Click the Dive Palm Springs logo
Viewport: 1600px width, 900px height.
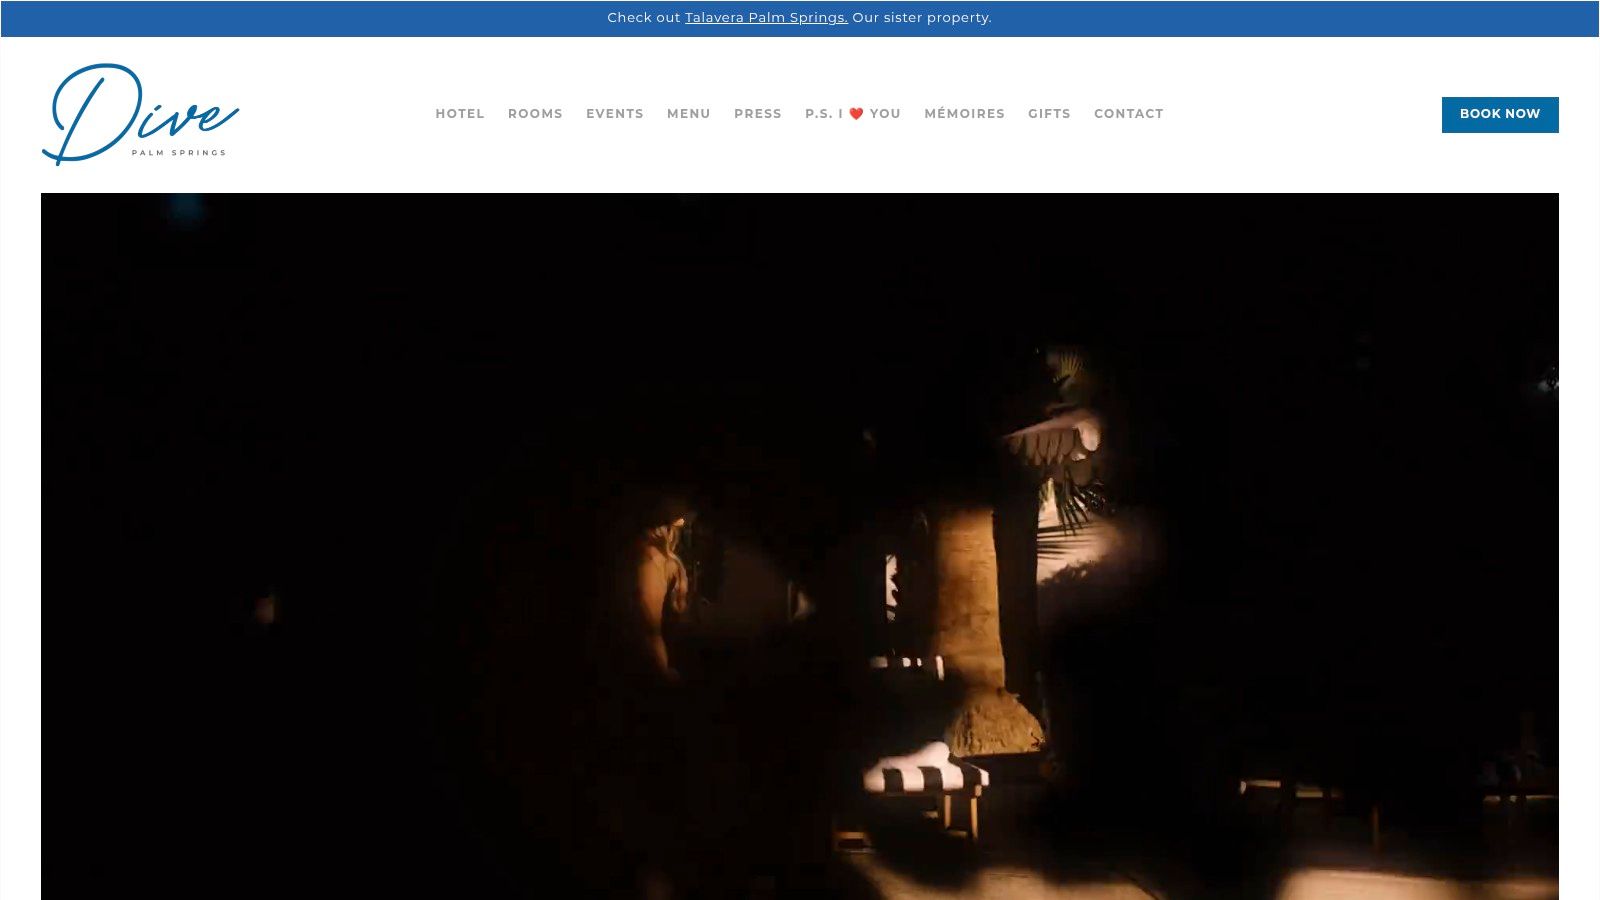pos(140,114)
